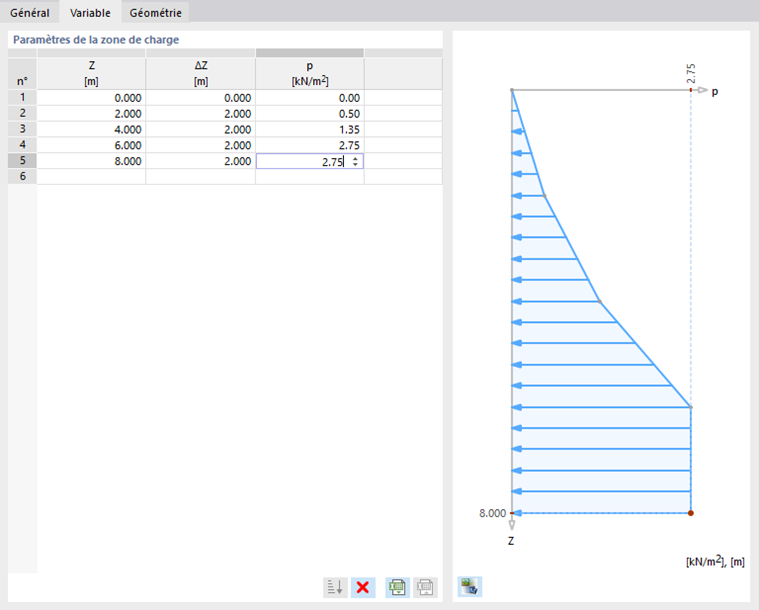Click empty Z cell in row 6
Viewport: 760px width, 610px height.
click(92, 176)
